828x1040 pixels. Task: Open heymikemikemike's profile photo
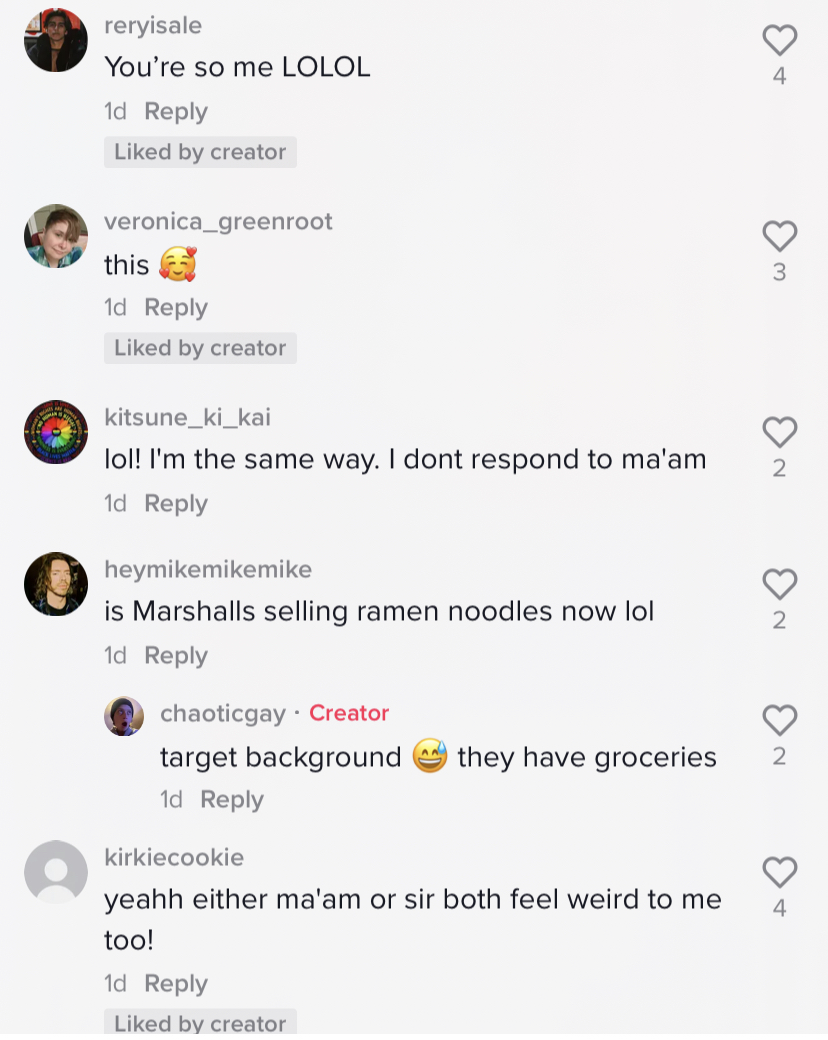56,584
